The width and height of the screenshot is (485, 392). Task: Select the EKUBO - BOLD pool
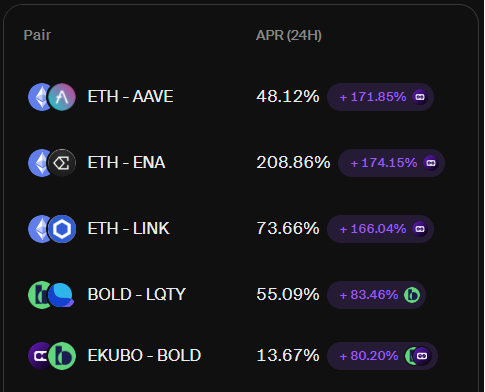144,356
